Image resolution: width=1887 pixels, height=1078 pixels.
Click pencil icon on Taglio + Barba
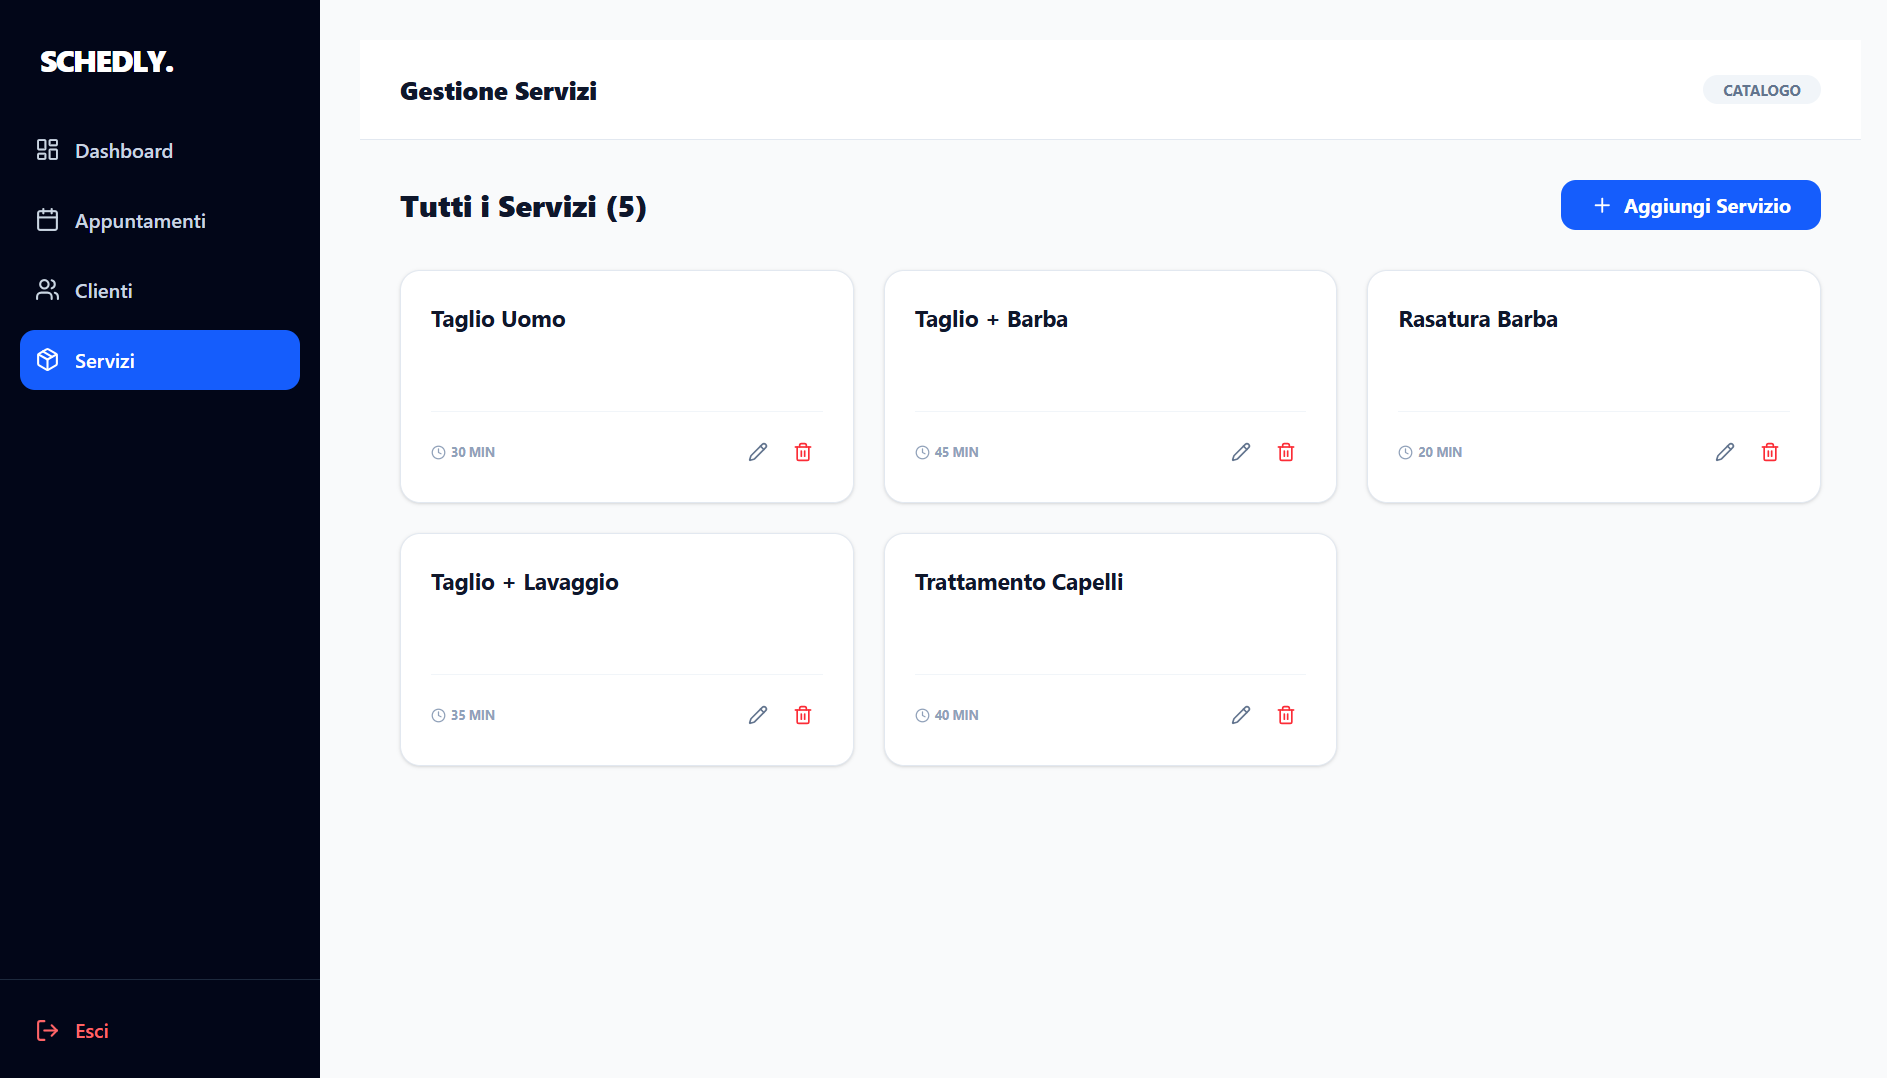tap(1241, 452)
